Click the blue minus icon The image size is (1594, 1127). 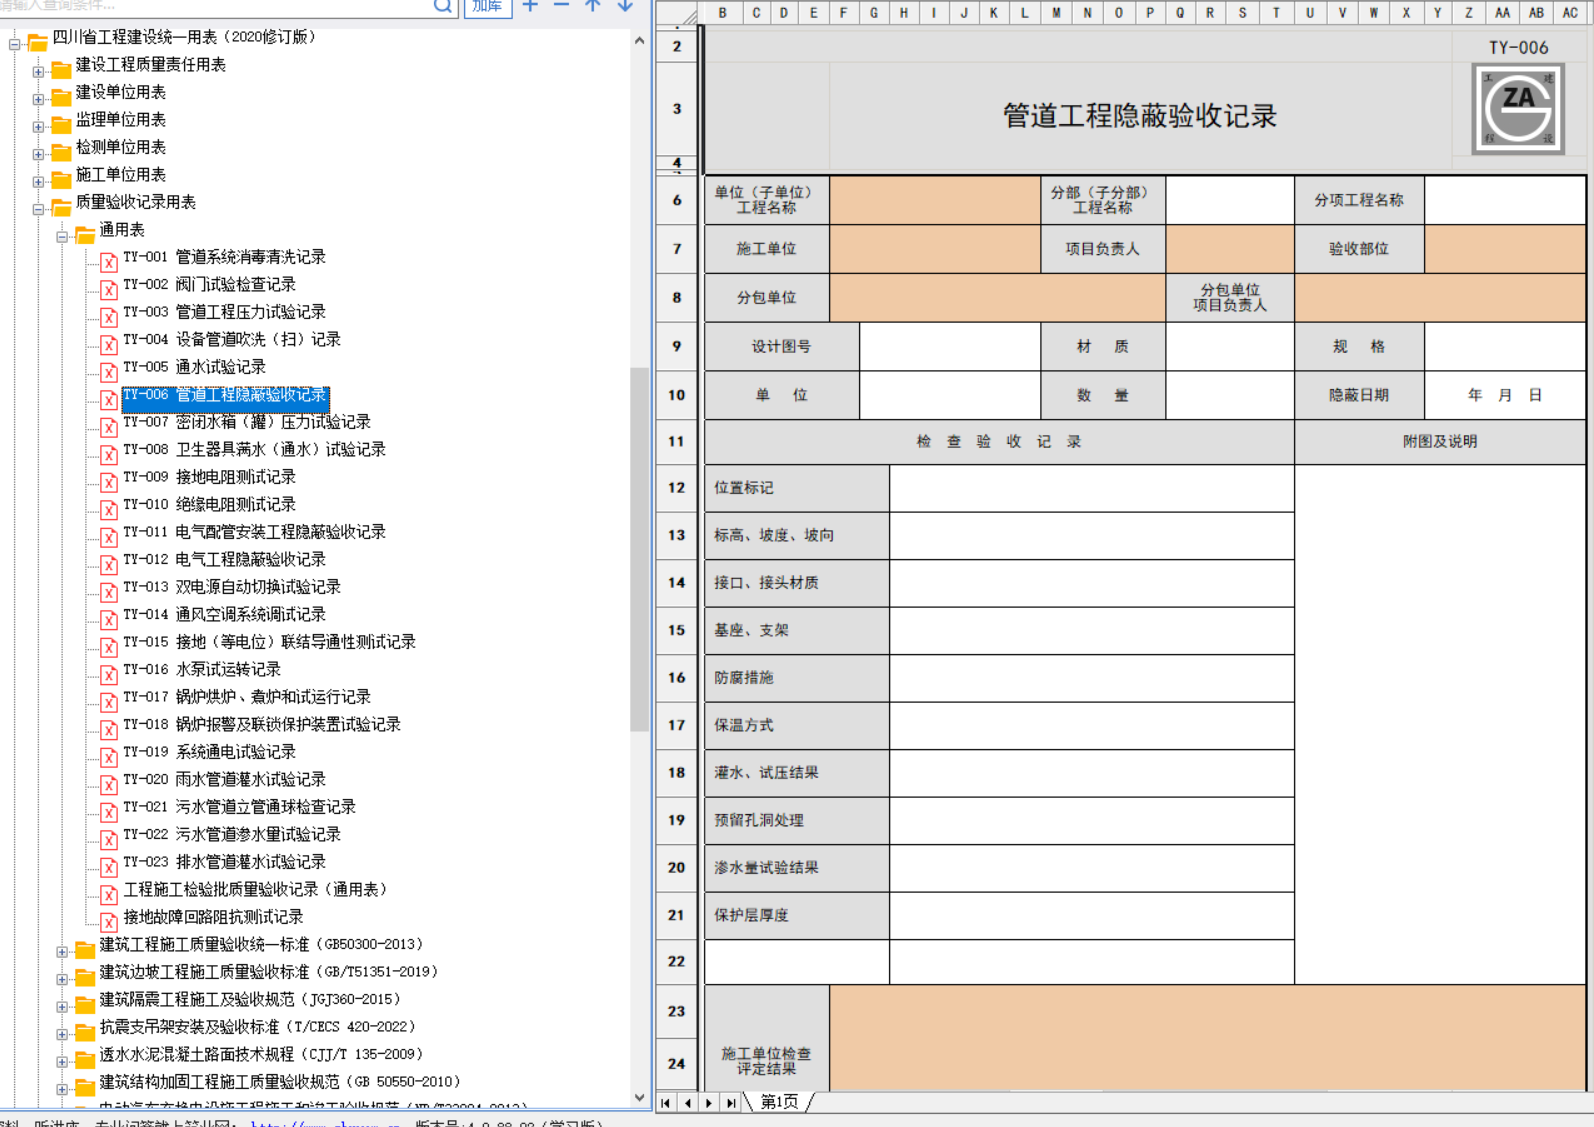click(561, 6)
